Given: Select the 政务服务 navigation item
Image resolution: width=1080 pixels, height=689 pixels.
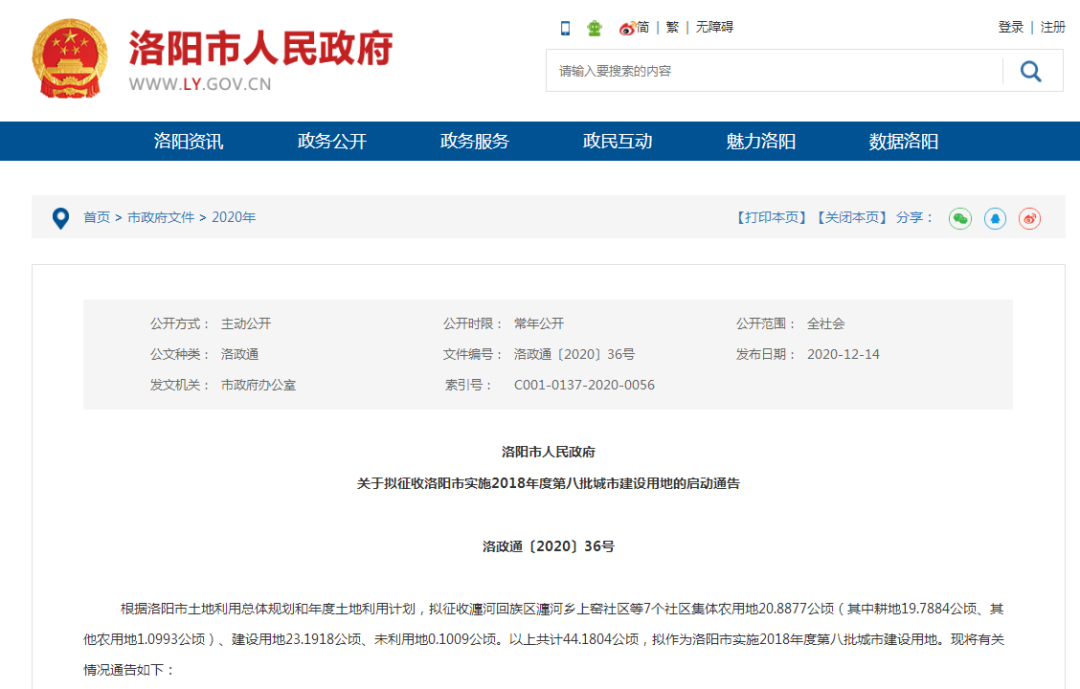Looking at the screenshot, I should (x=474, y=141).
